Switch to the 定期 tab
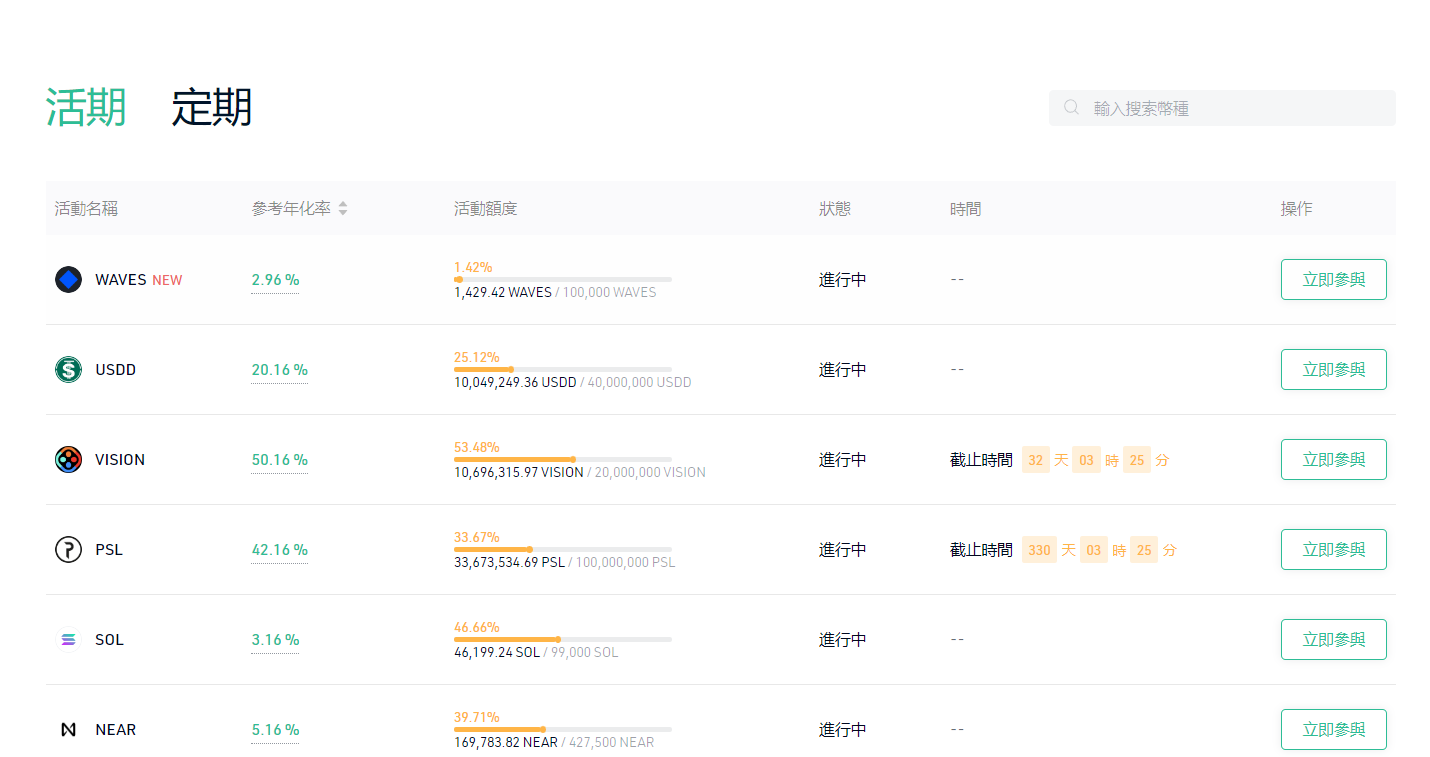Viewport: 1430px width, 757px height. tap(211, 108)
